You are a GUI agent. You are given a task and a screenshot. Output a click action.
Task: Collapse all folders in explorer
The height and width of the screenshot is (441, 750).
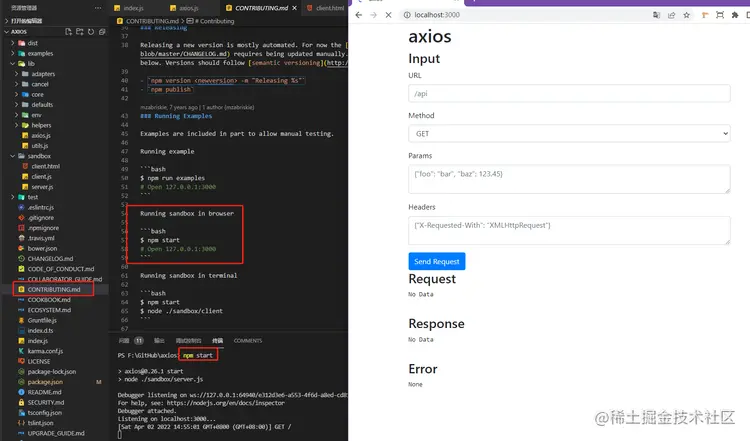click(x=102, y=32)
